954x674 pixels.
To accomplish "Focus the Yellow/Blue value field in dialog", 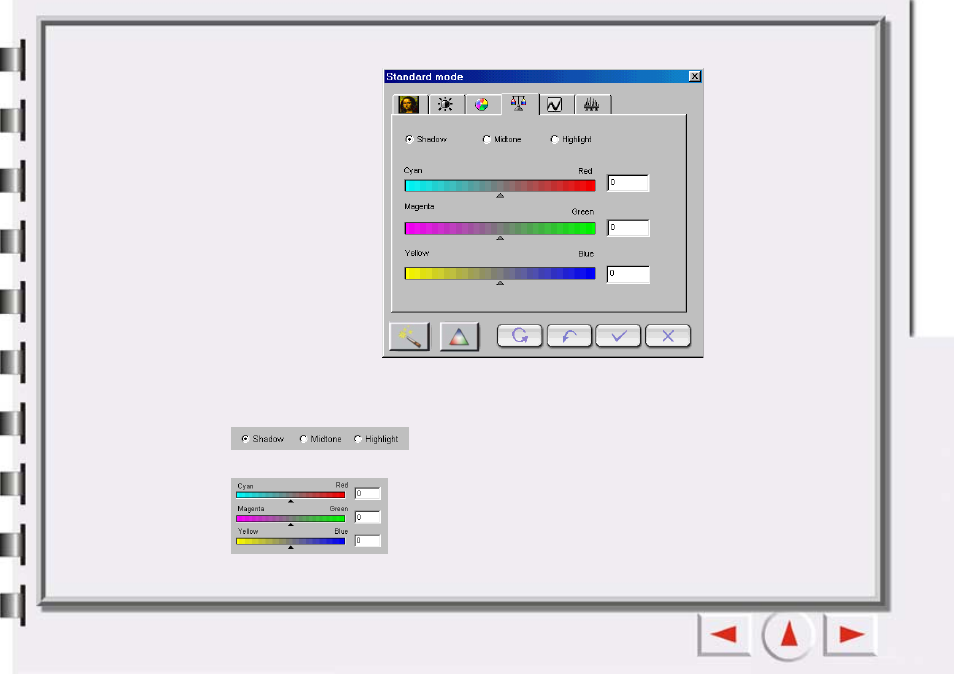I will point(628,274).
